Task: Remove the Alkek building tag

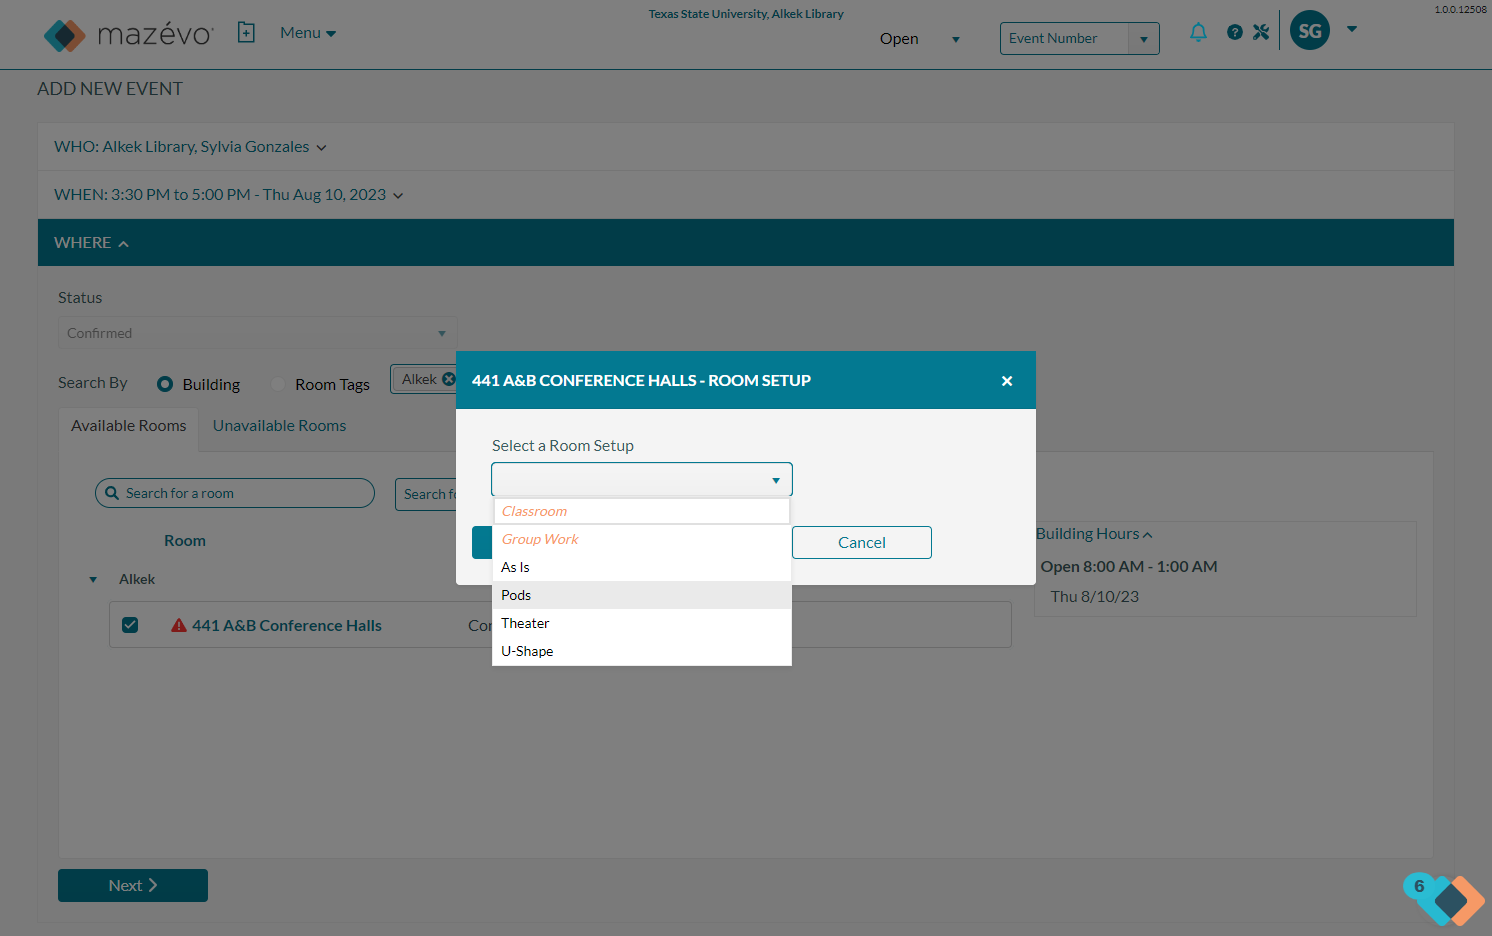Action: 449,379
